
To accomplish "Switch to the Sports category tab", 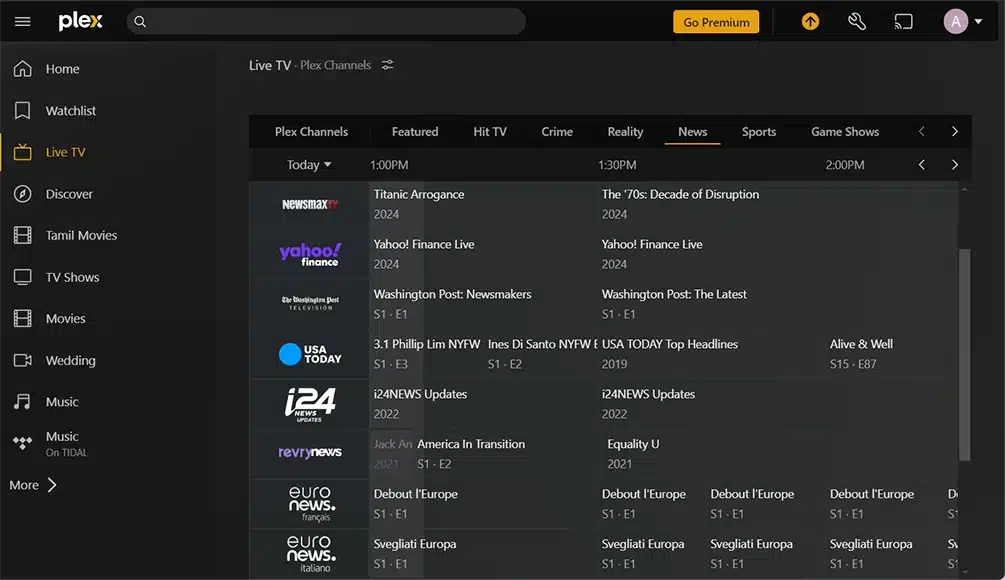I will (x=759, y=132).
